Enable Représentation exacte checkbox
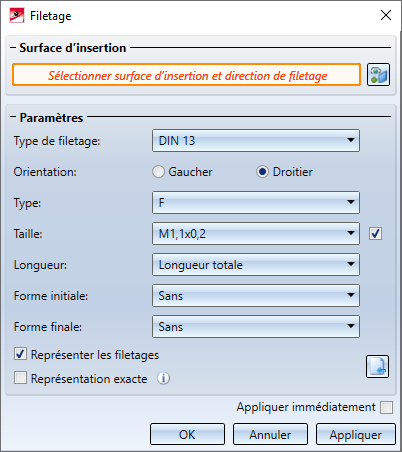This screenshot has height=452, width=402. (x=20, y=378)
